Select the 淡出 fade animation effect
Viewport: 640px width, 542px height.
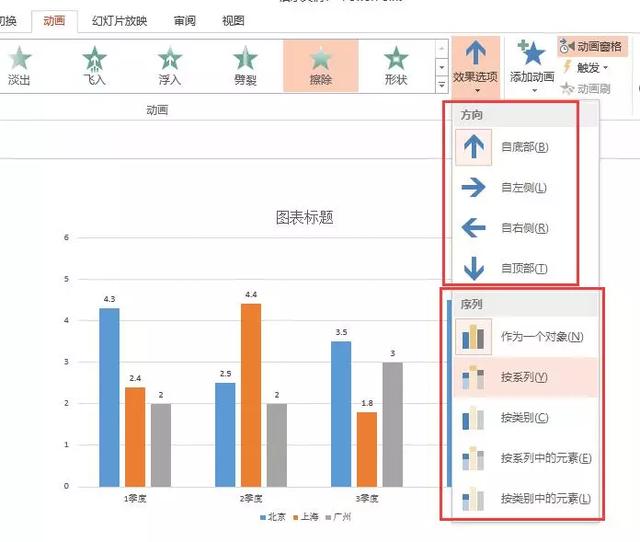[19, 66]
